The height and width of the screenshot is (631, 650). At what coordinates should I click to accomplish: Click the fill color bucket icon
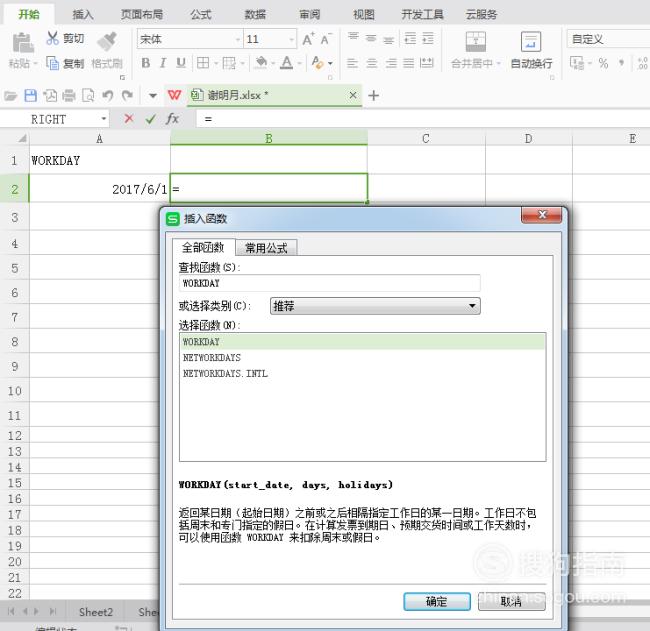coord(261,63)
